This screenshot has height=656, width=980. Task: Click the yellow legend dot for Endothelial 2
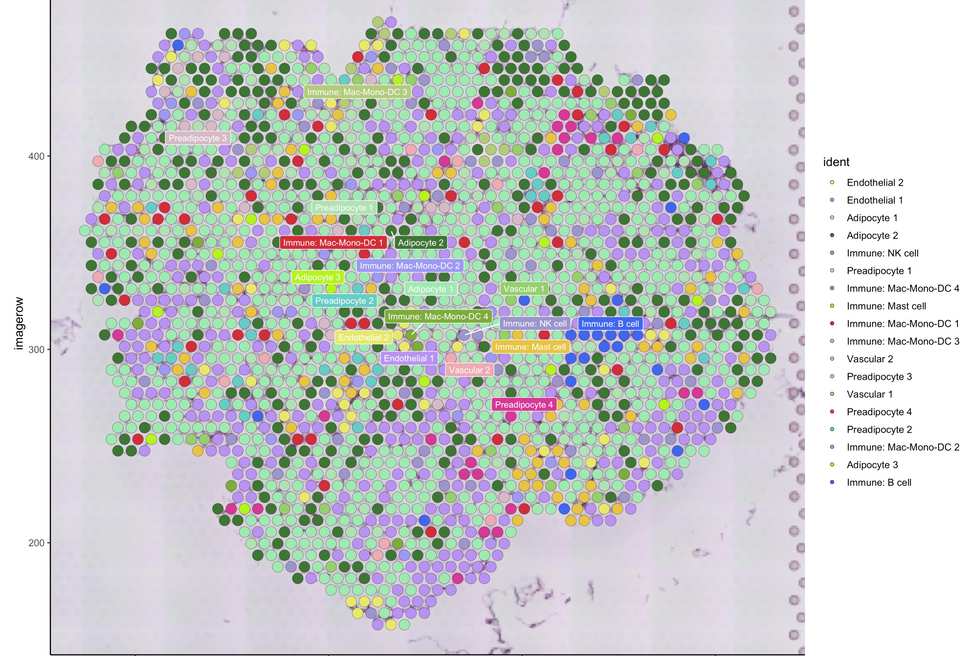point(832,182)
